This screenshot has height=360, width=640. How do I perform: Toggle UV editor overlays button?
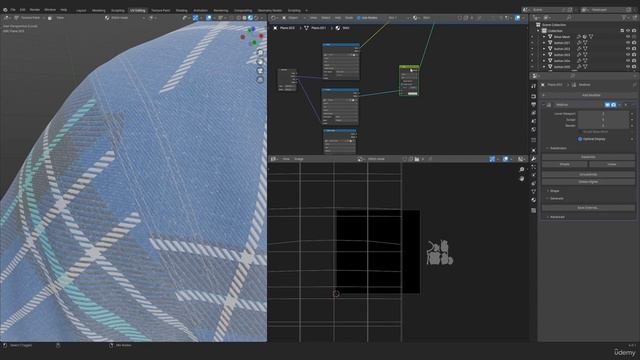tap(505, 159)
